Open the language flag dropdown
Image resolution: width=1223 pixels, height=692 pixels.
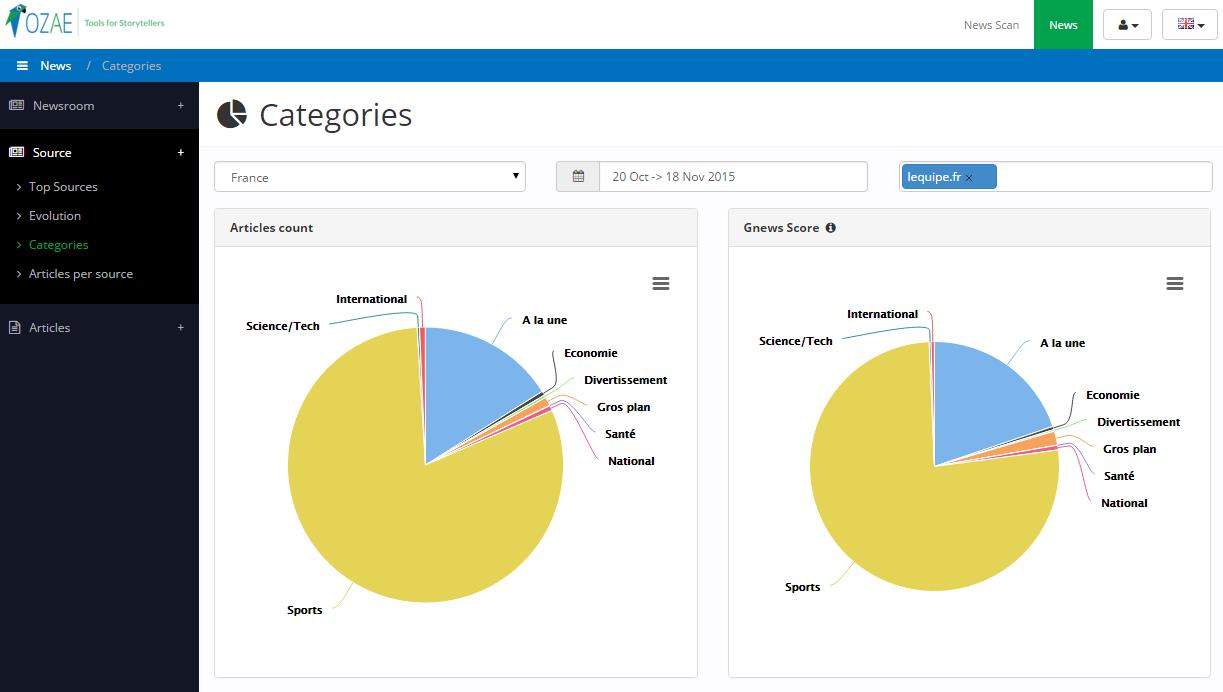click(1189, 25)
